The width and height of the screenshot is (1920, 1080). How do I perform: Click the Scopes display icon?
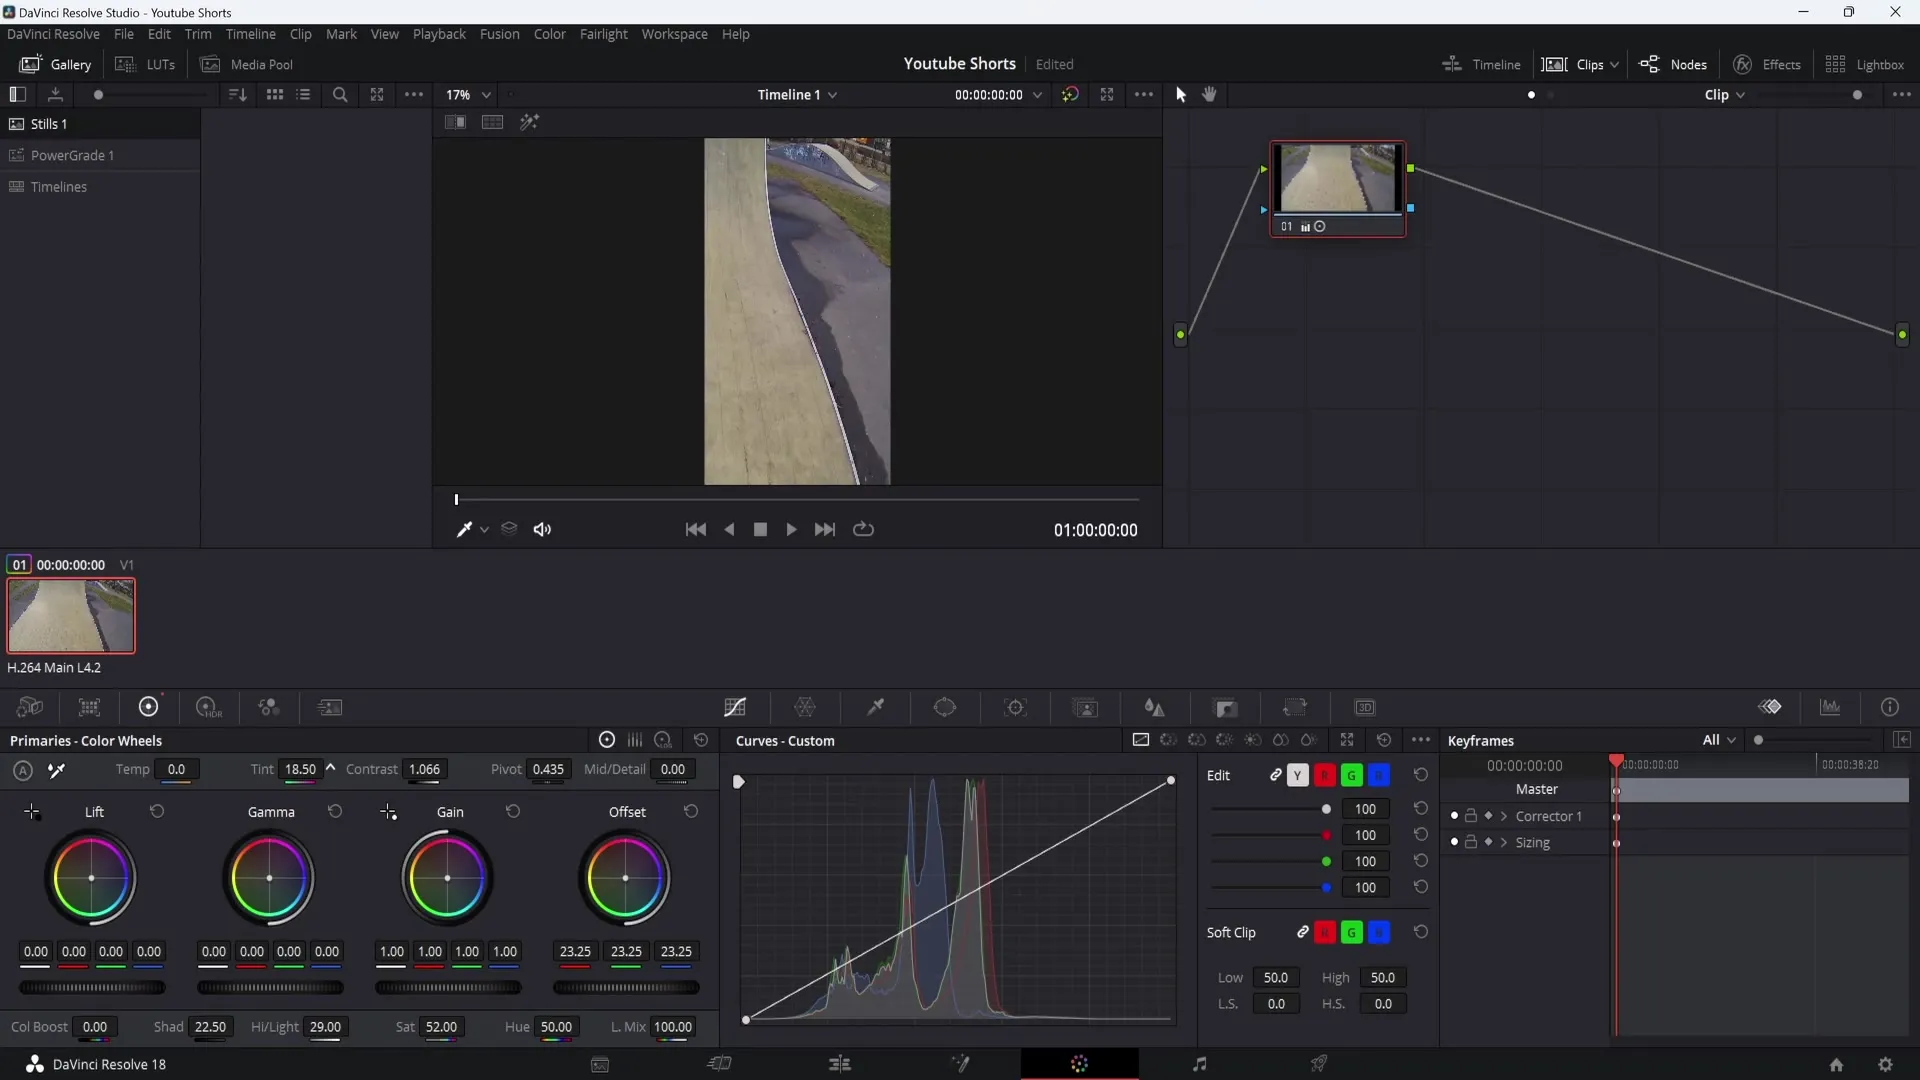(x=1830, y=707)
